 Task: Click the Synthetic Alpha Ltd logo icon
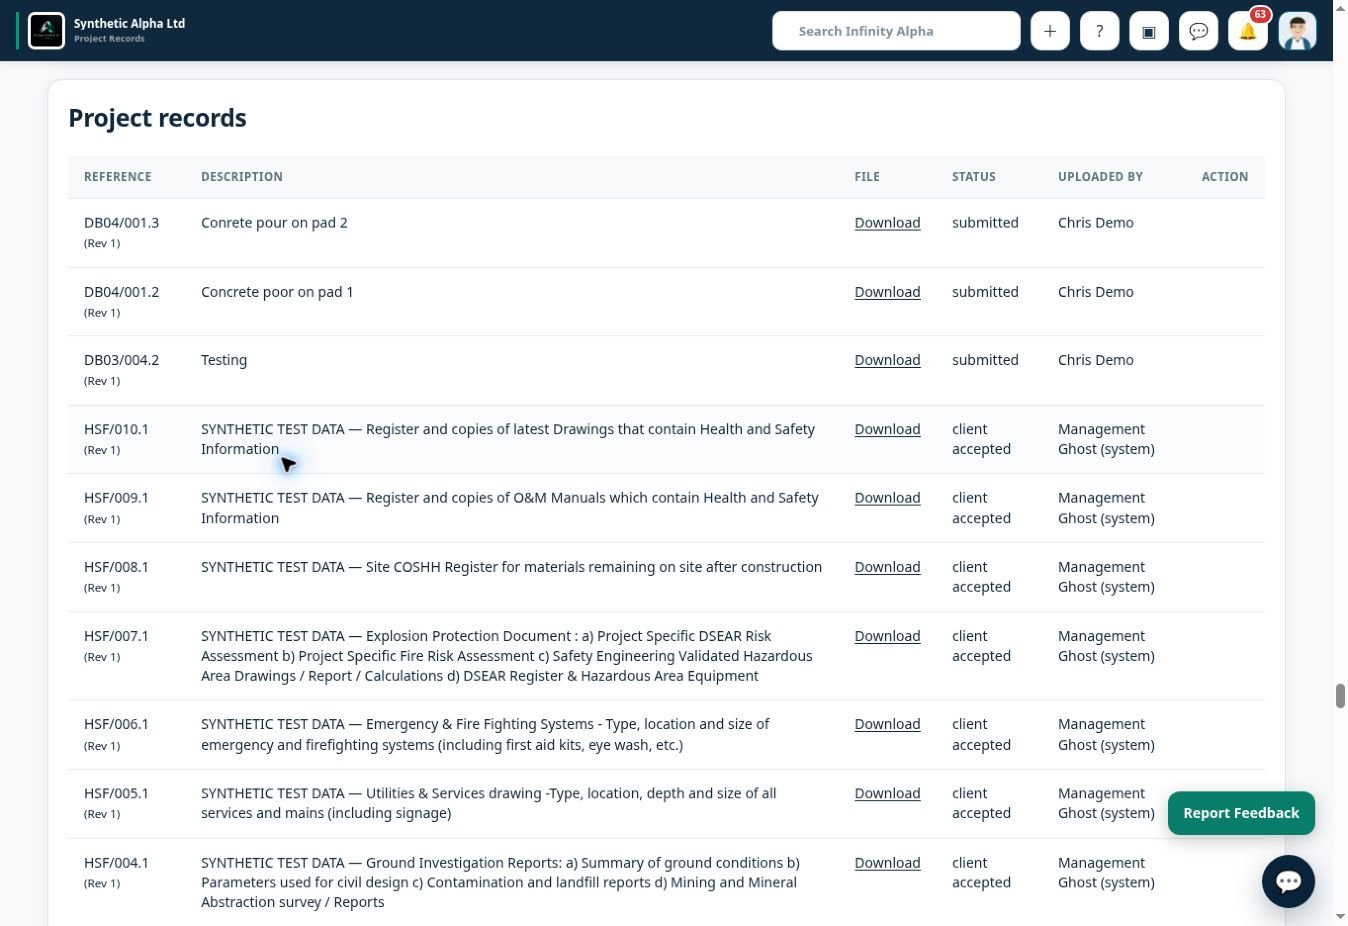(x=47, y=30)
